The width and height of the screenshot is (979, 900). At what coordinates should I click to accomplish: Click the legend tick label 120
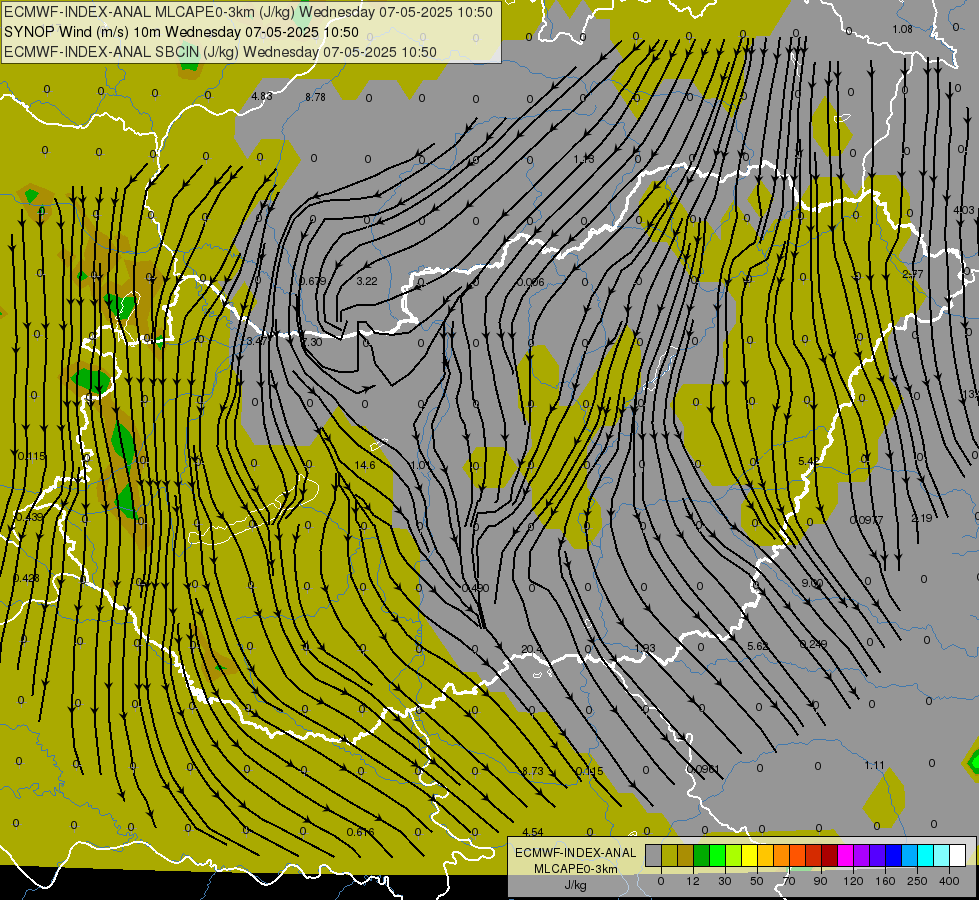click(x=853, y=881)
